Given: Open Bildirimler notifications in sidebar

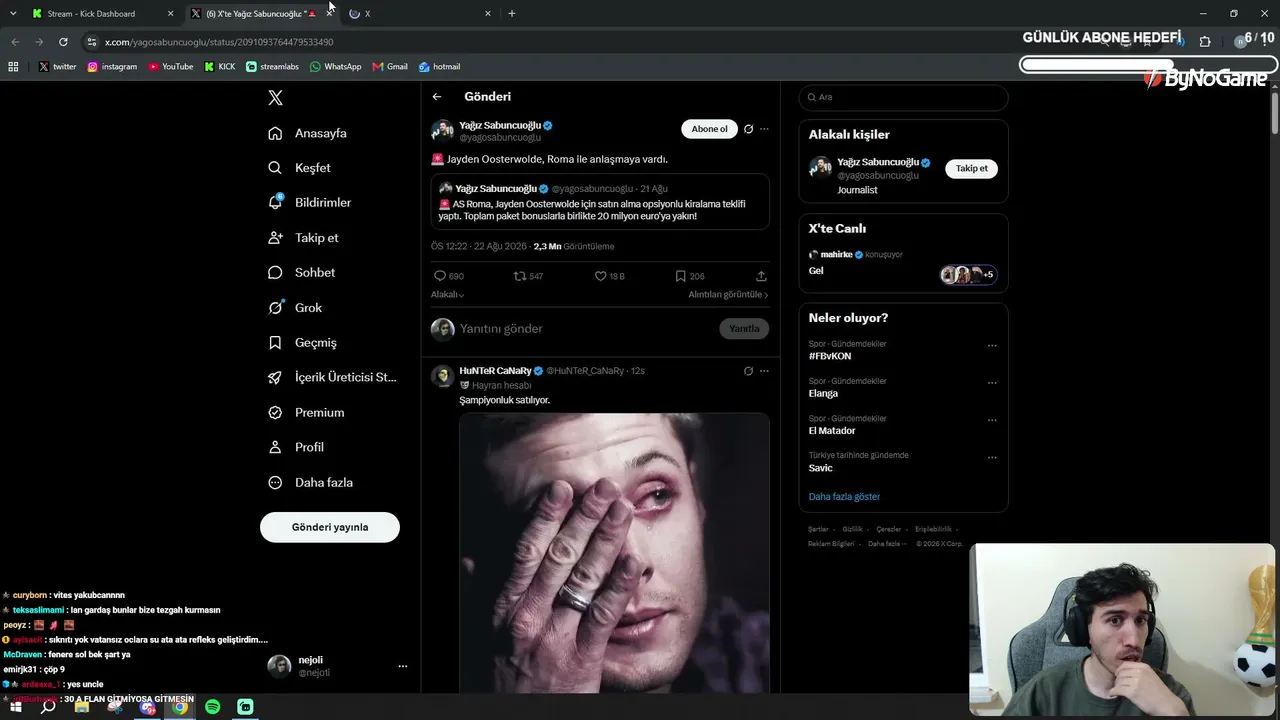Looking at the screenshot, I should pyautogui.click(x=309, y=203).
